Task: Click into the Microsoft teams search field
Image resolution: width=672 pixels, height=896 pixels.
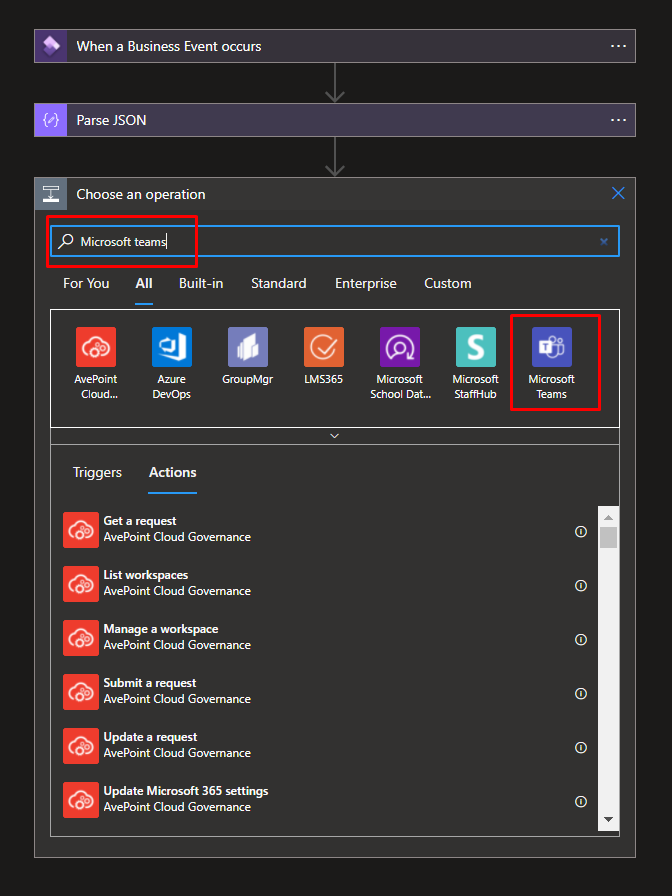Action: click(335, 241)
